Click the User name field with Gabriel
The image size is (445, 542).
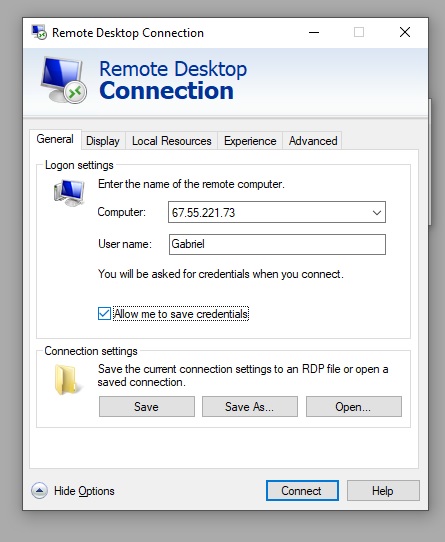pyautogui.click(x=277, y=244)
